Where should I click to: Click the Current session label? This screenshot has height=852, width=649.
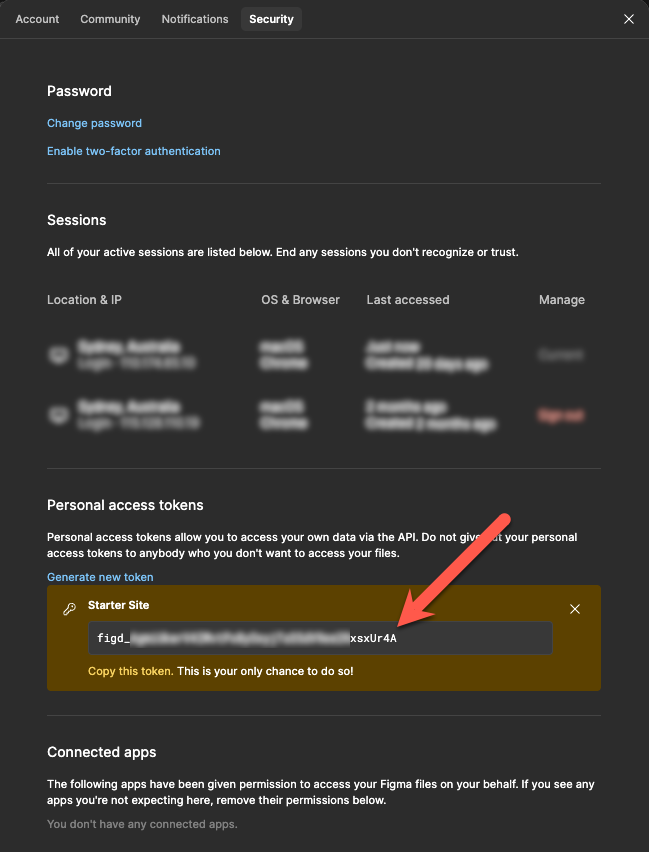(561, 354)
